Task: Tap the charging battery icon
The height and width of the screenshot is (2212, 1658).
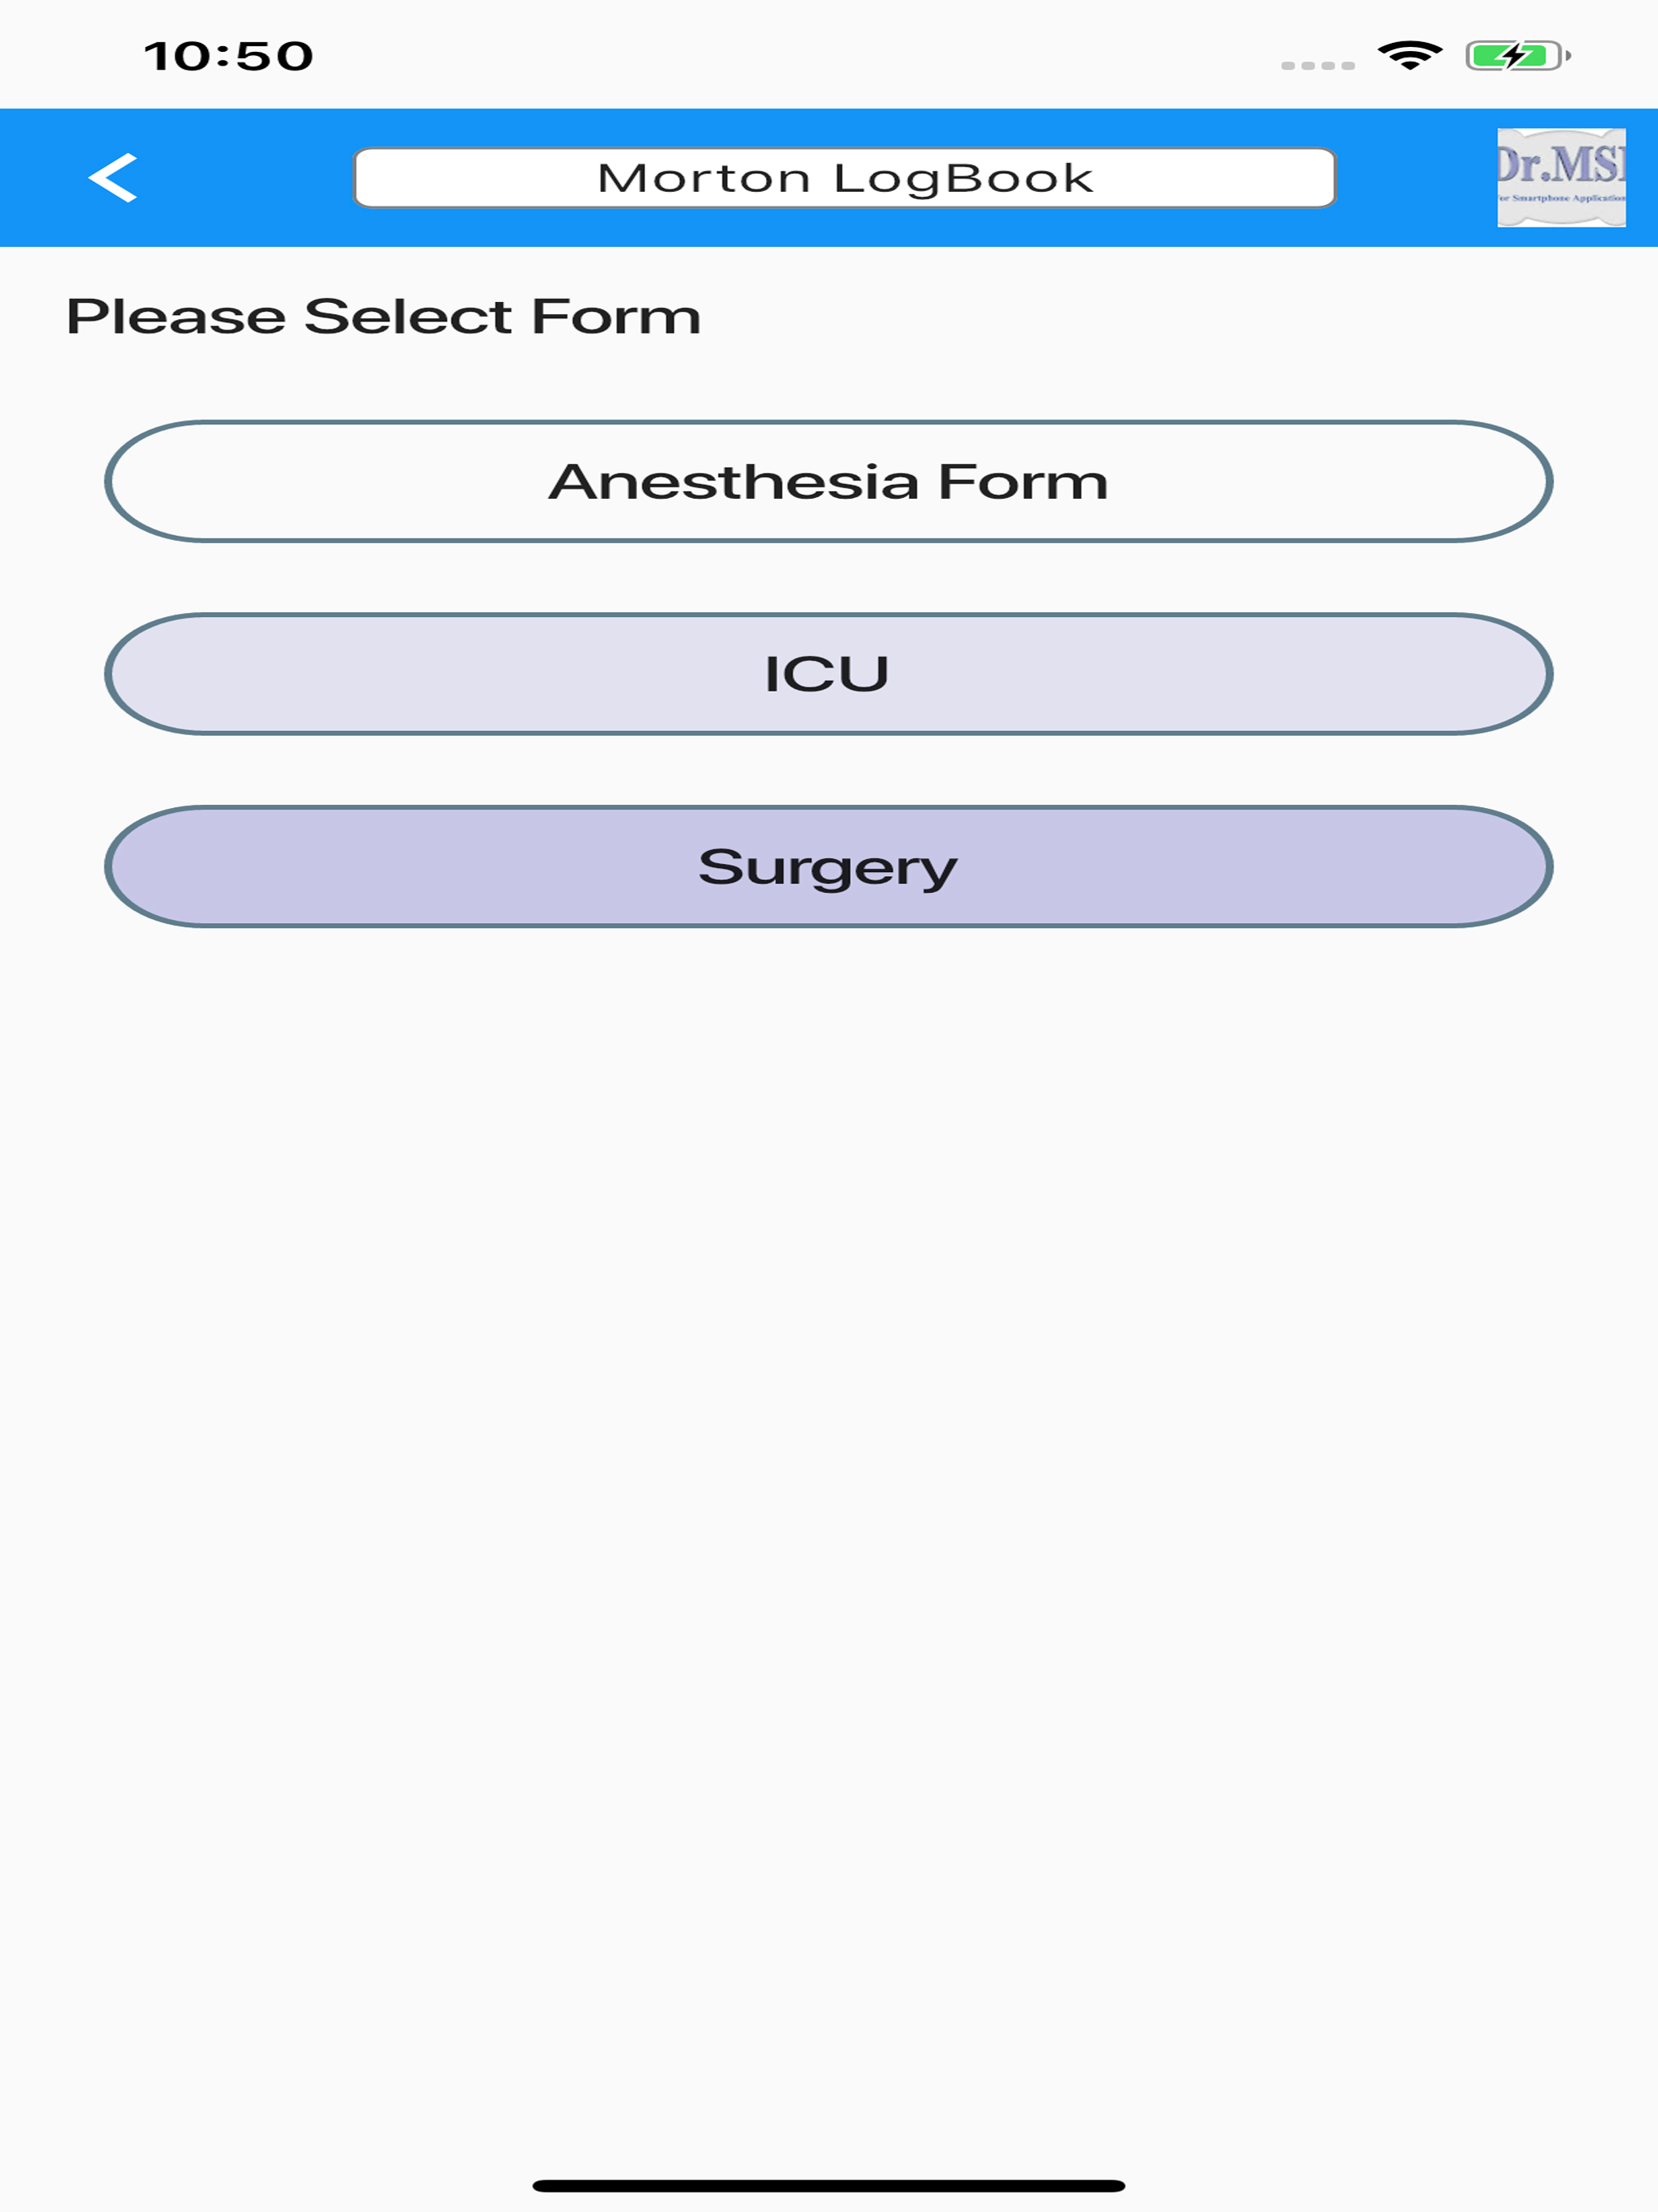Action: pos(1516,55)
